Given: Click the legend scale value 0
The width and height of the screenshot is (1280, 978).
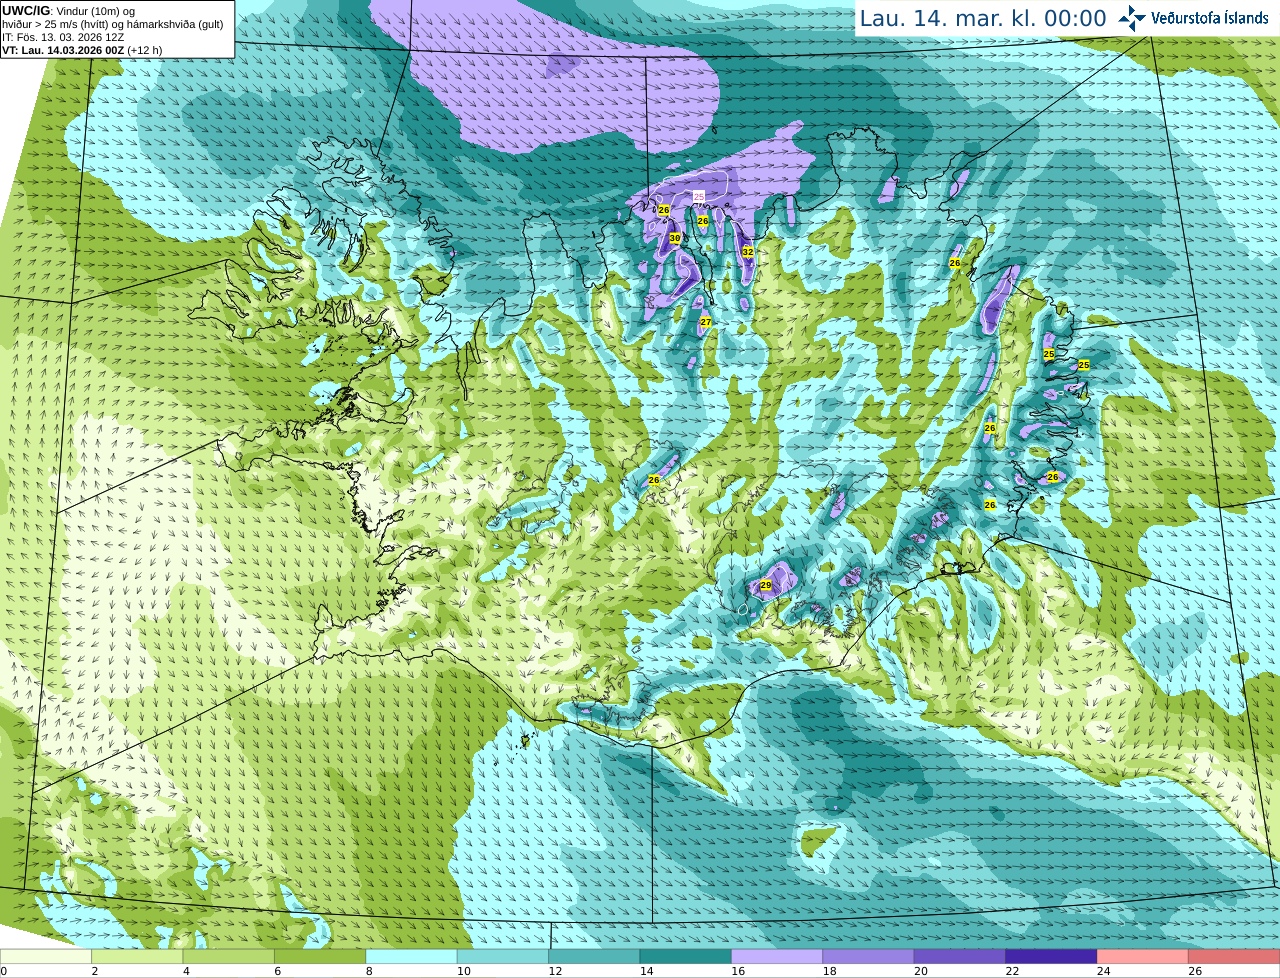Looking at the screenshot, I should coord(3,971).
